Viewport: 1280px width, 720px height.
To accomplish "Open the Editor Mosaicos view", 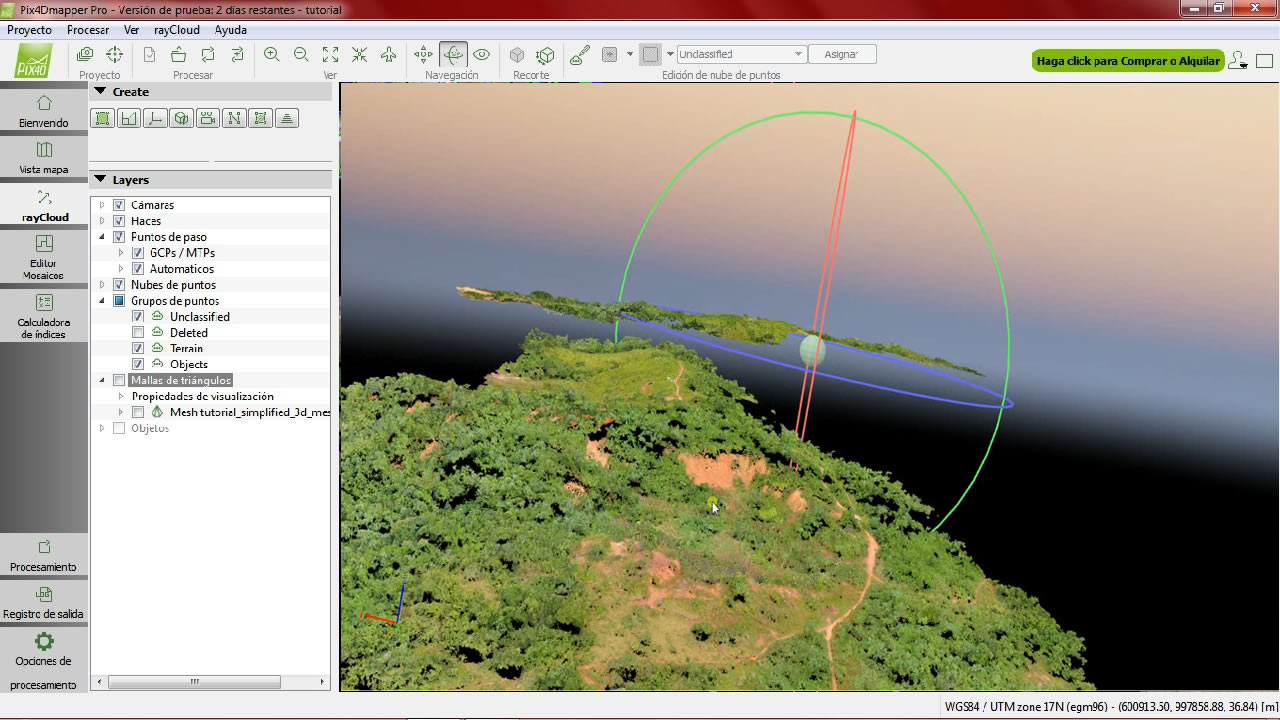I will click(44, 257).
